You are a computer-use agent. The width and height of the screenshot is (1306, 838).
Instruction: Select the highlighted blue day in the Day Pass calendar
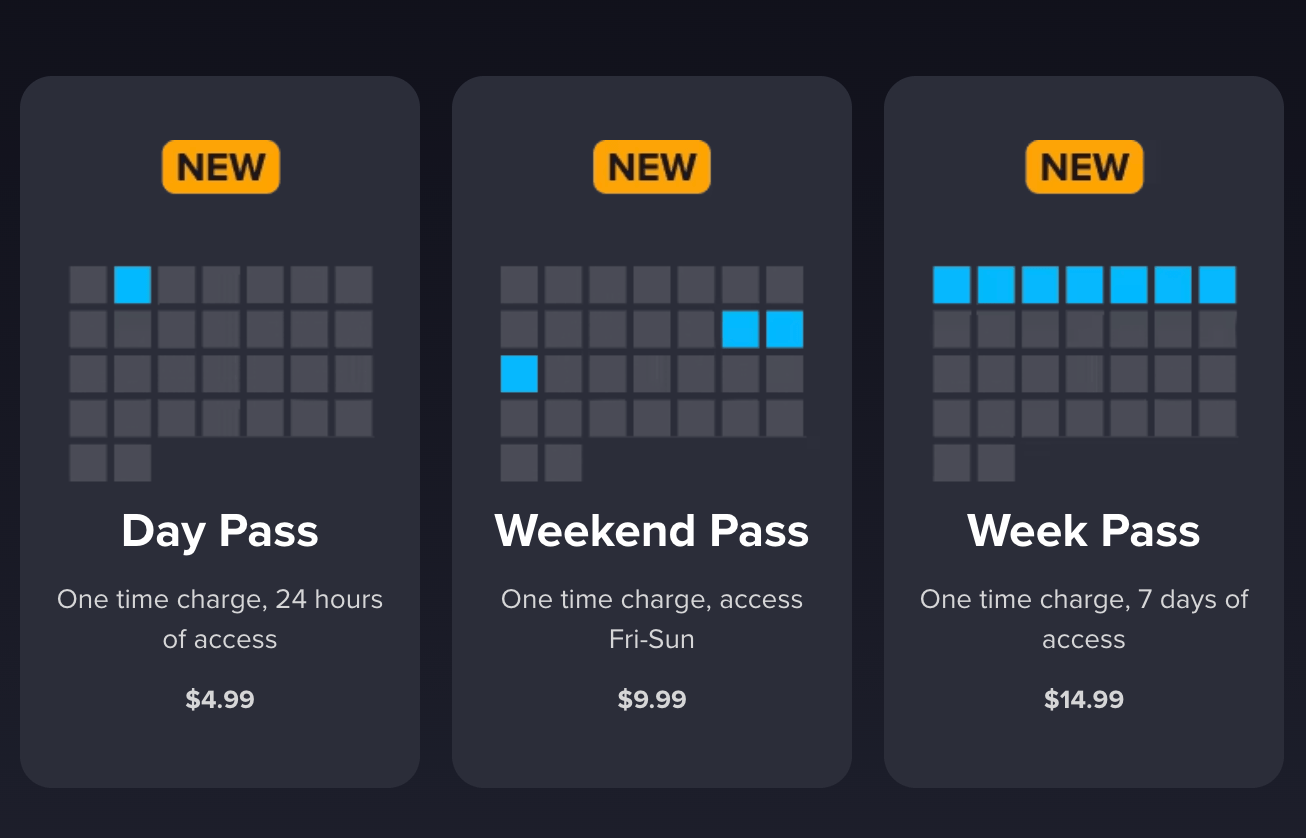click(x=133, y=285)
